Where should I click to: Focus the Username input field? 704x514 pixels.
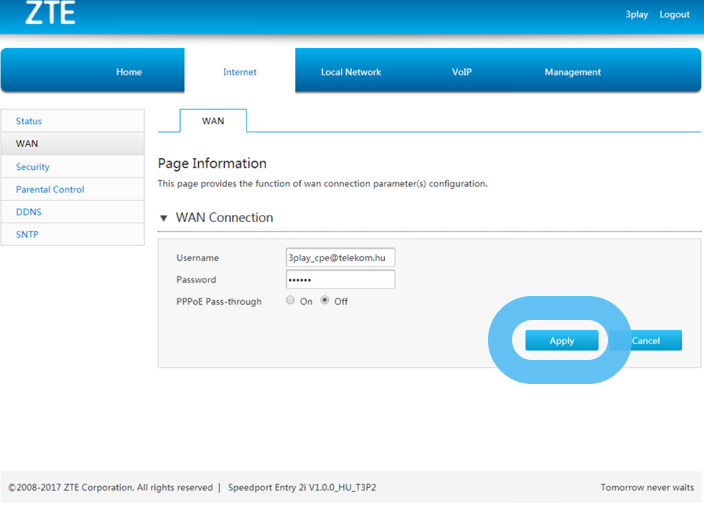click(x=340, y=258)
